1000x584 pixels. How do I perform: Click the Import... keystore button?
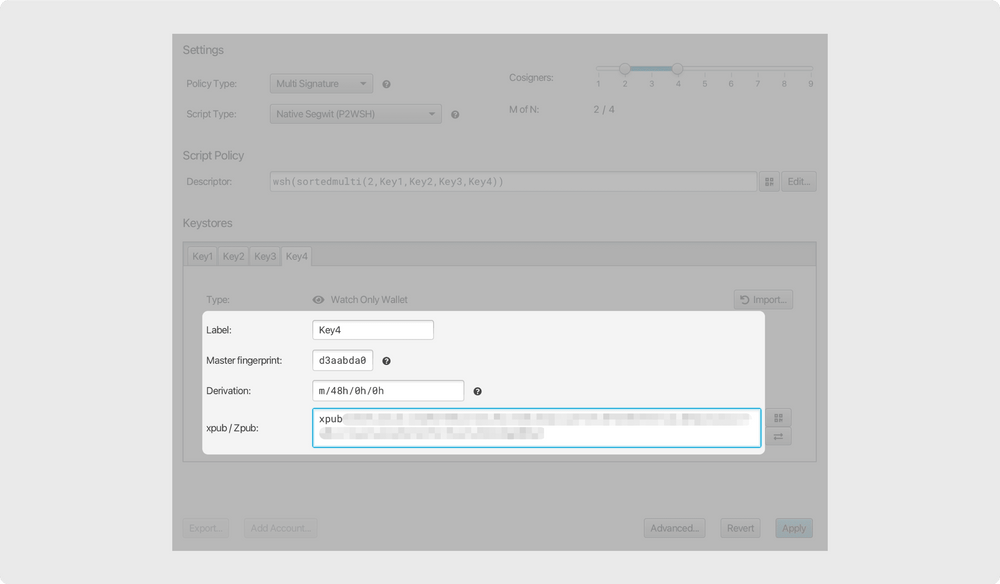point(762,299)
